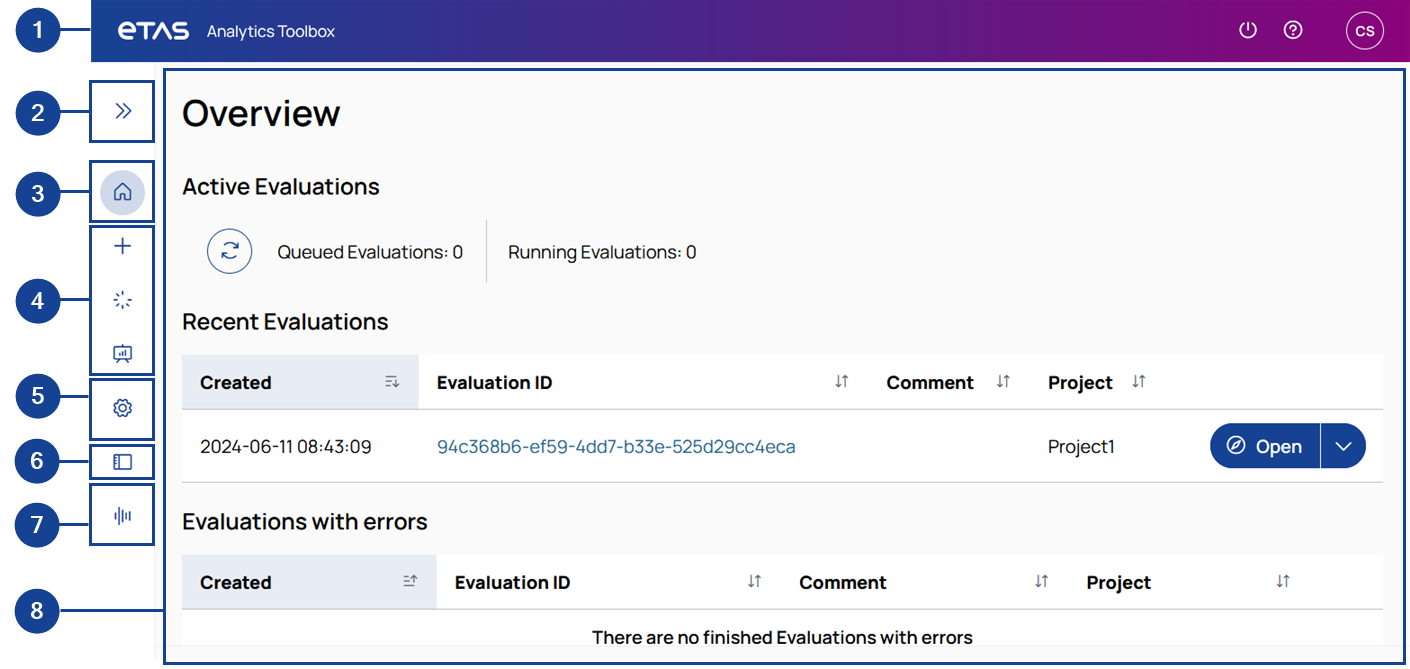This screenshot has width=1410, height=669.
Task: Open the running evaluations spinner icon
Action: click(122, 300)
